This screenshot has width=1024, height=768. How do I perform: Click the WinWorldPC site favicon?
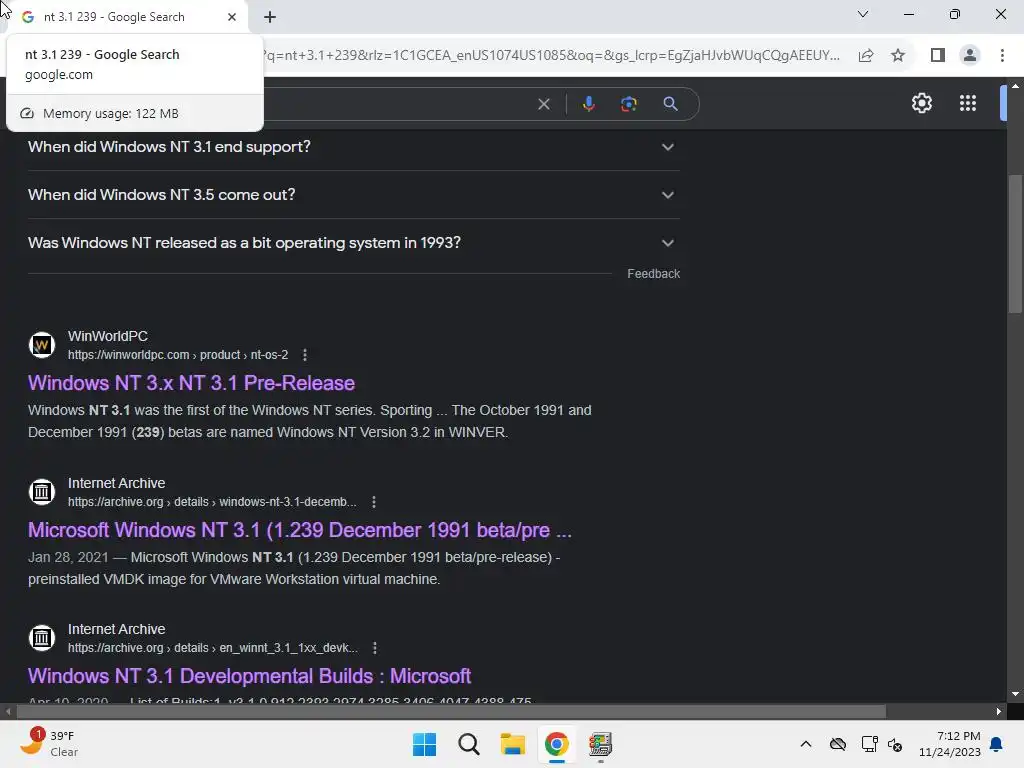42,345
